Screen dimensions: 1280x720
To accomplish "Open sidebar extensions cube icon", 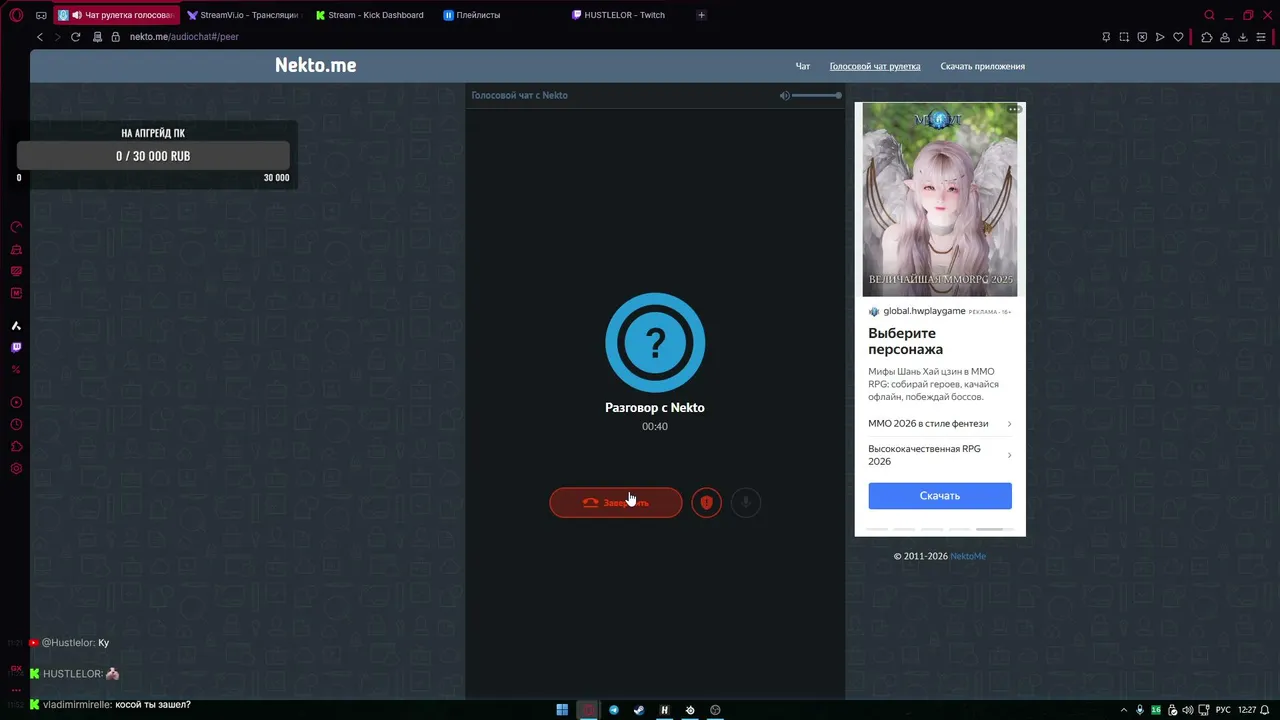I will pyautogui.click(x=16, y=446).
